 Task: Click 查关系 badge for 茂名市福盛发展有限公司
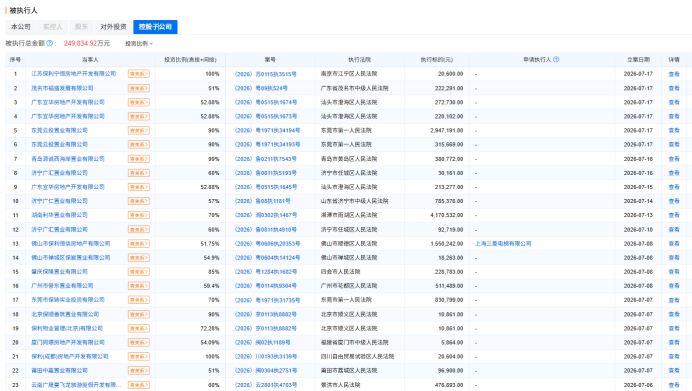click(139, 88)
